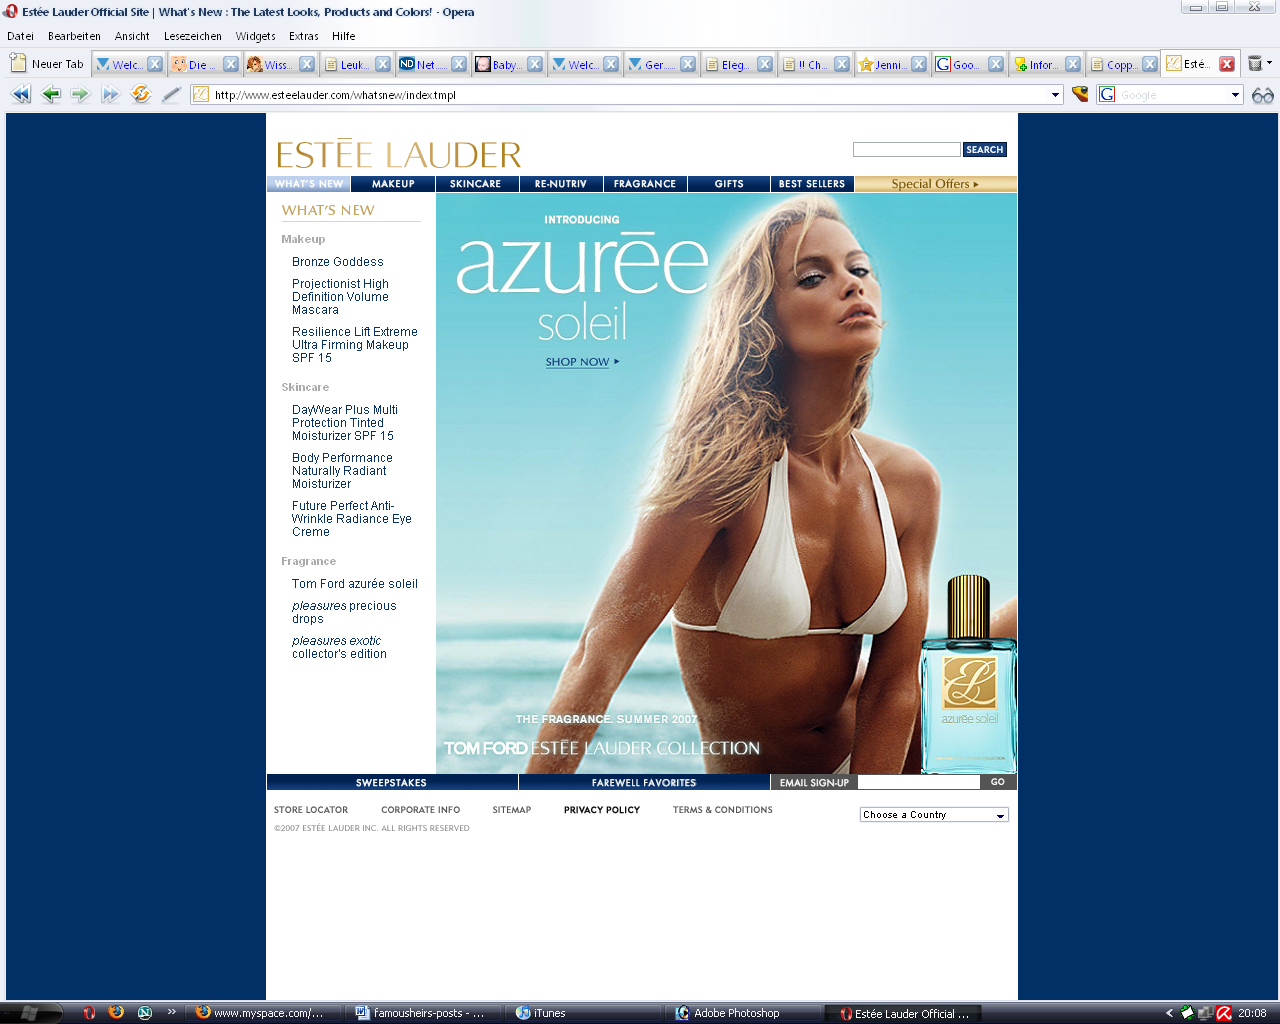Image resolution: width=1280 pixels, height=1024 pixels.
Task: Open the BEST SELLERS navigation tab
Action: [812, 184]
